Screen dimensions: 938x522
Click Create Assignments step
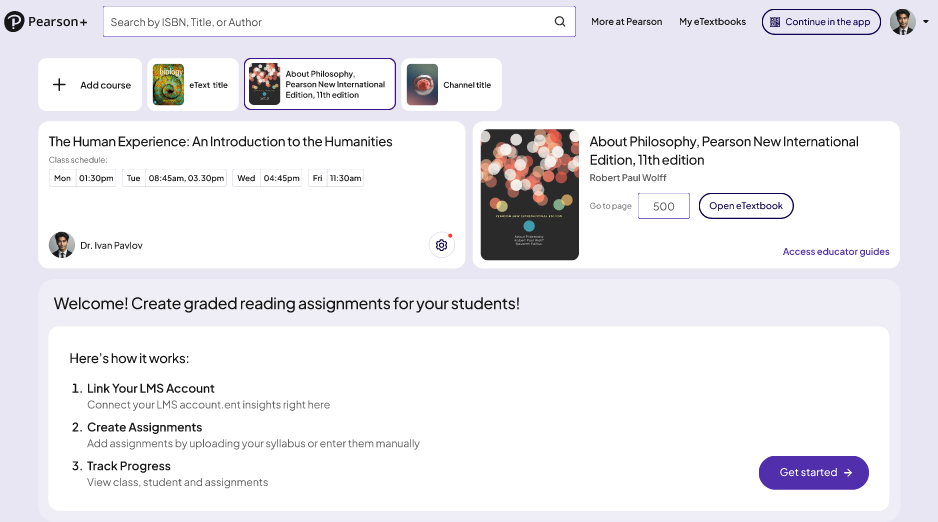[145, 428]
